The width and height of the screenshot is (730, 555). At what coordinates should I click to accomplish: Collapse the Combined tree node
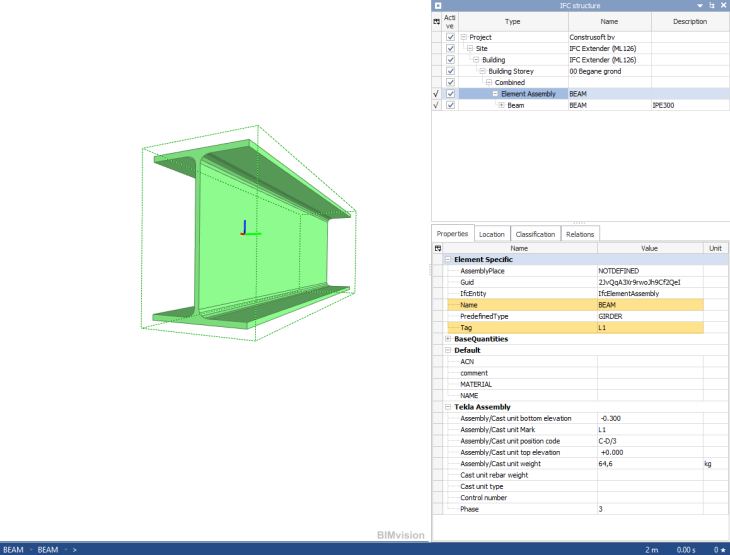(x=489, y=82)
